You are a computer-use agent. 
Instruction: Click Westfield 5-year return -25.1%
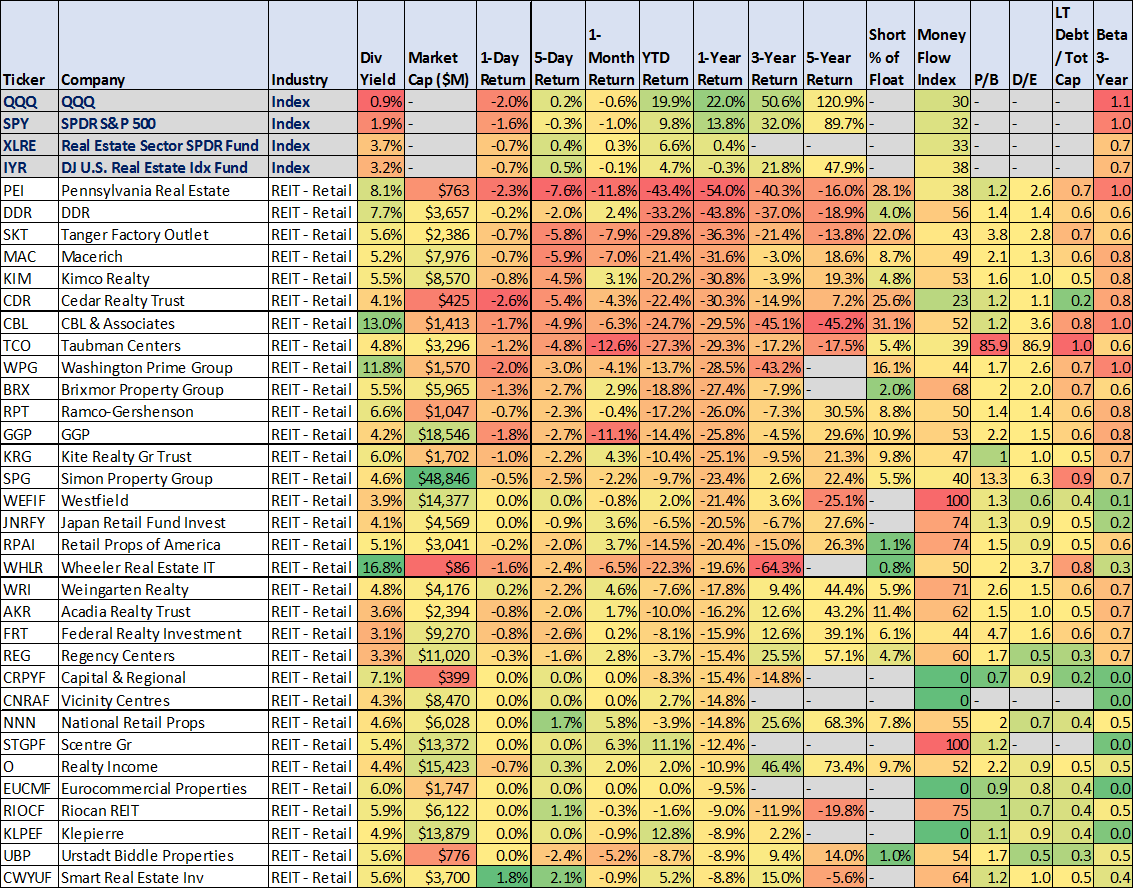pyautogui.click(x=835, y=501)
